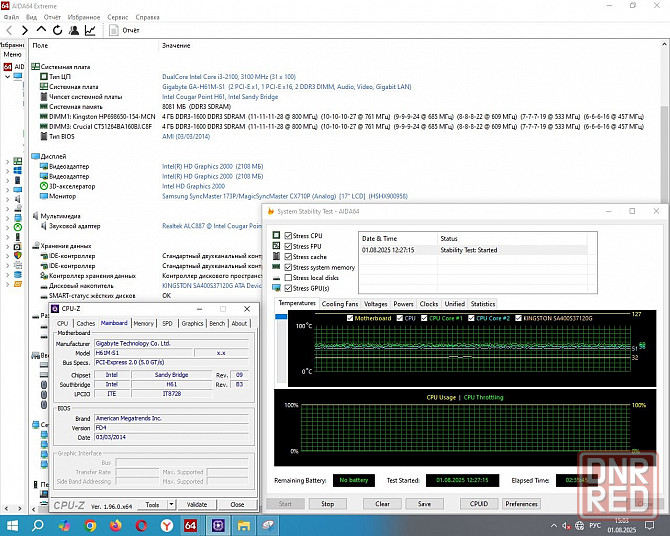
Task: Open File Explorer from the taskbar
Action: click(x=243, y=525)
